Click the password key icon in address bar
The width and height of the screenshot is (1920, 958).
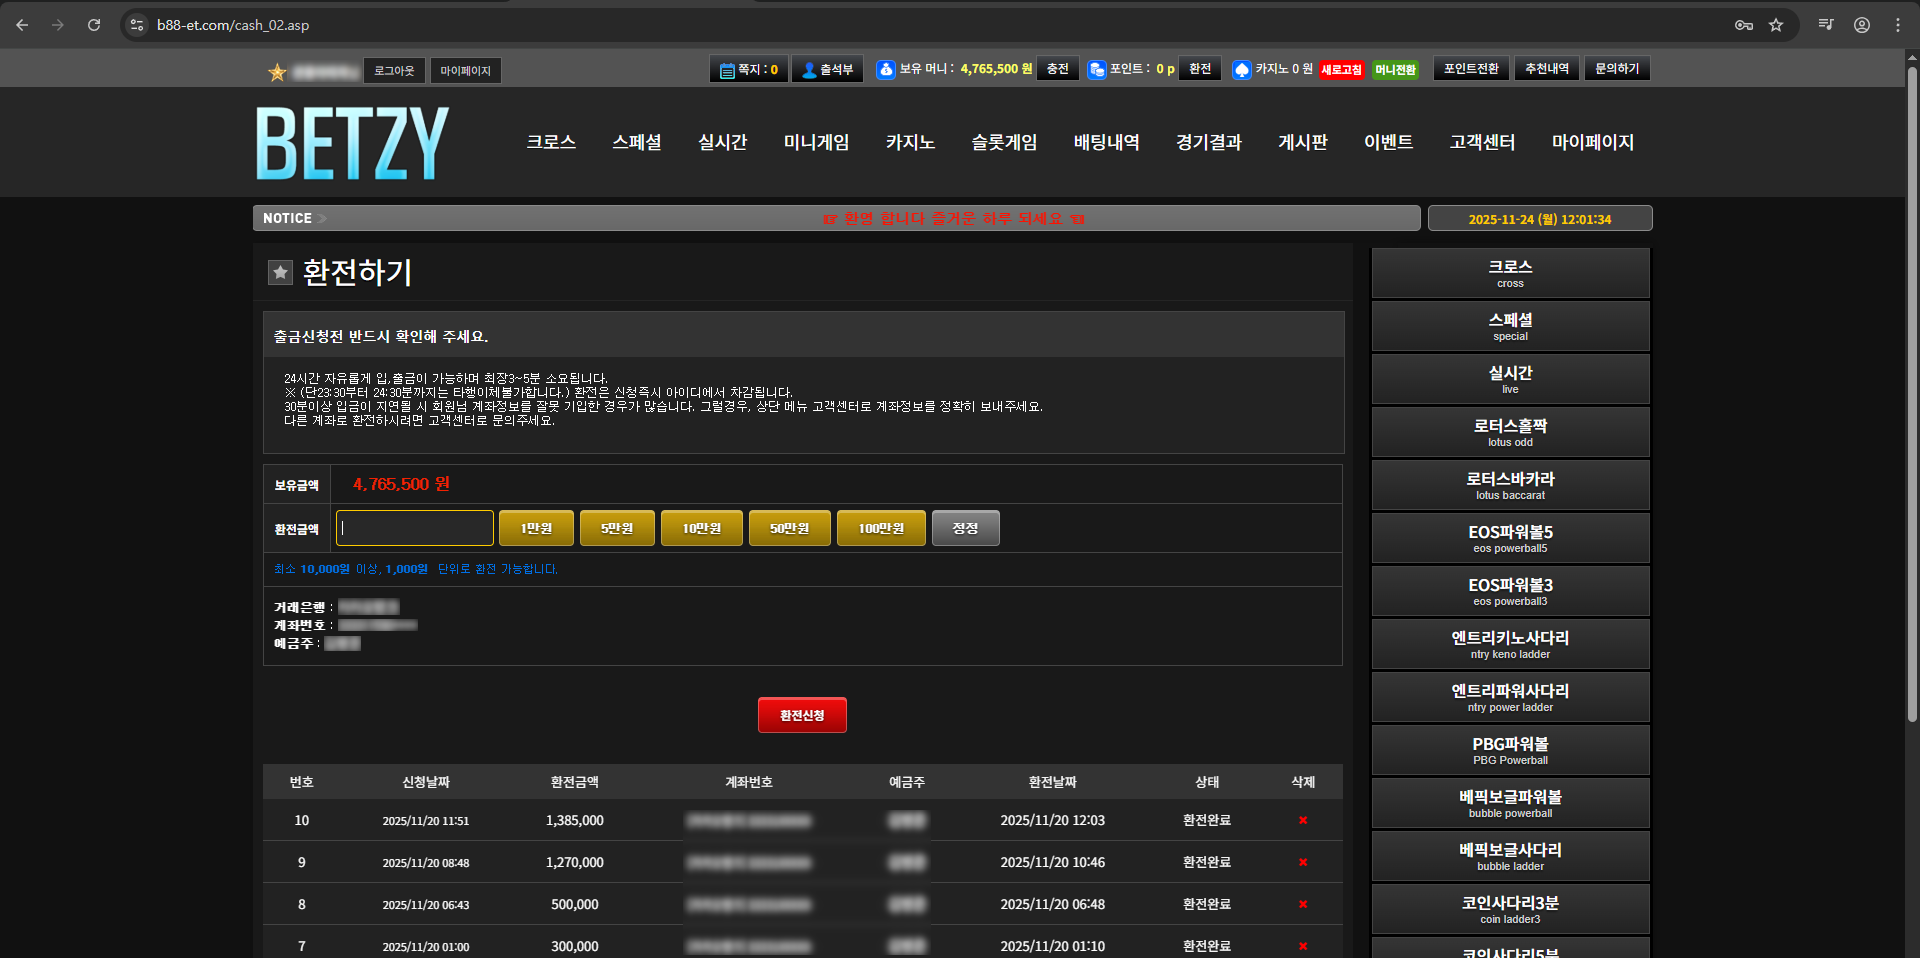click(1744, 25)
